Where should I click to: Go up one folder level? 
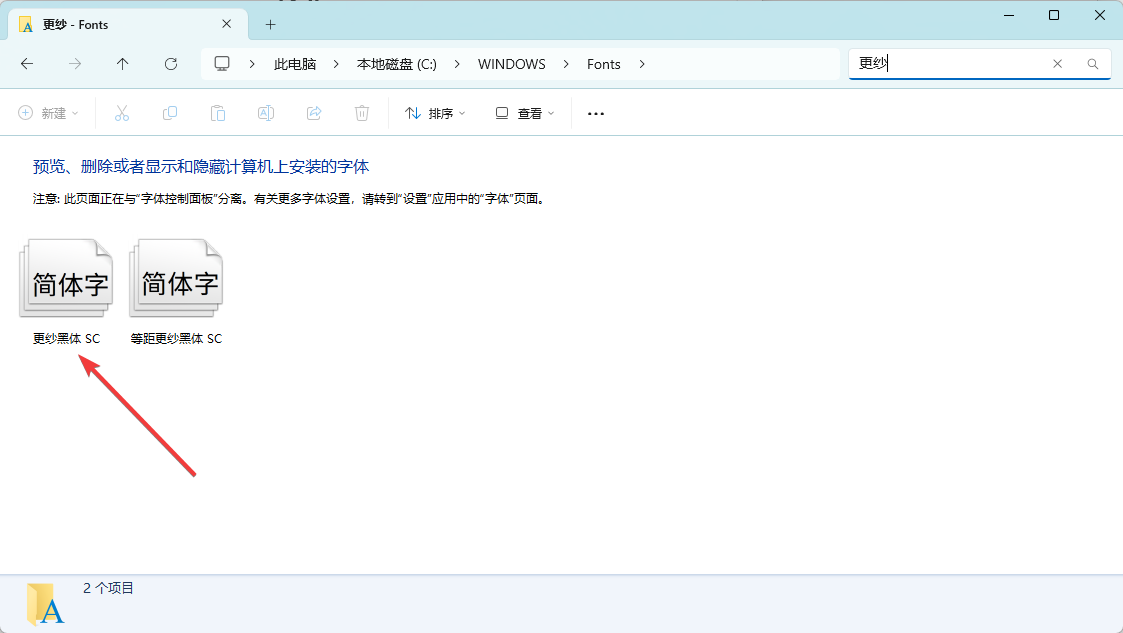tap(123, 64)
